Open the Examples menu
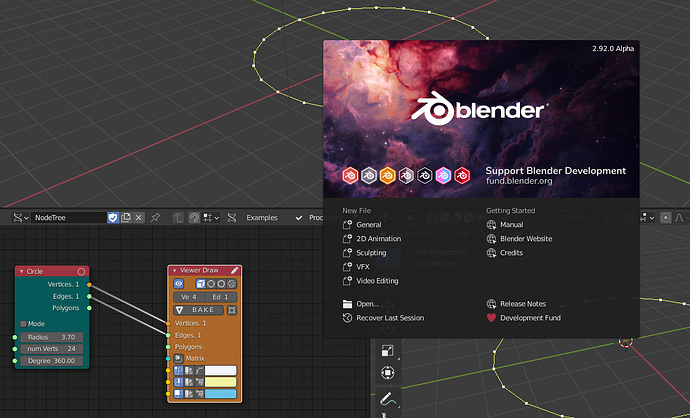The image size is (690, 418). coord(262,218)
